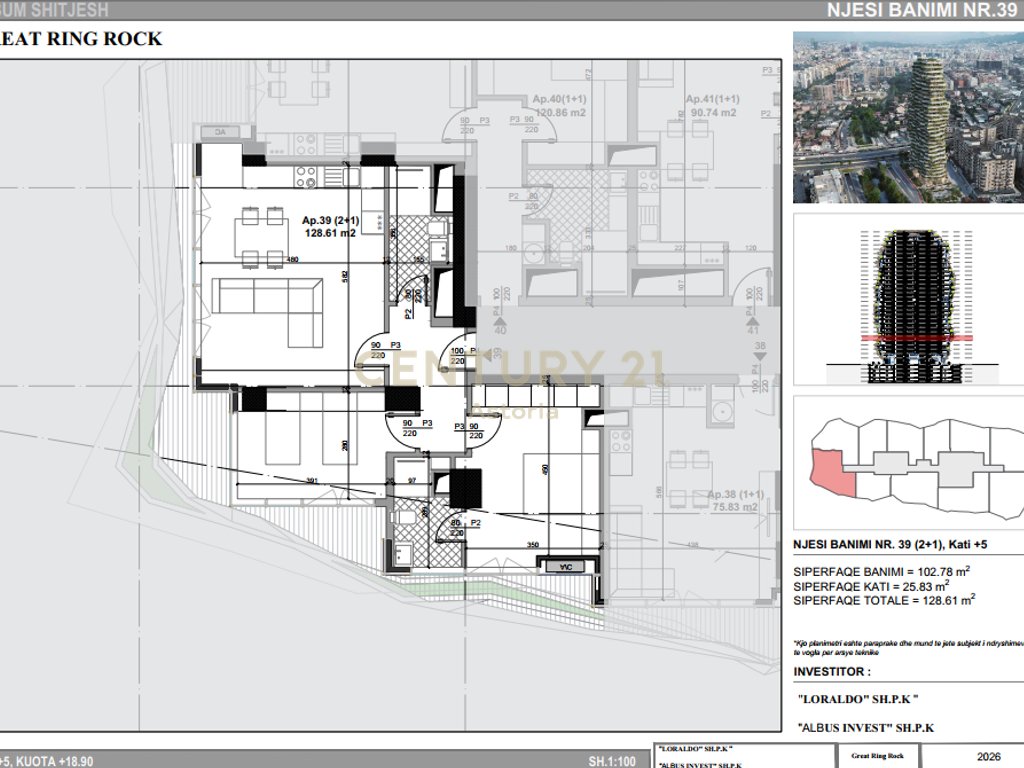Image resolution: width=1024 pixels, height=768 pixels.
Task: Click the "Ap.40(1+1)" apartment label
Action: click(x=559, y=99)
